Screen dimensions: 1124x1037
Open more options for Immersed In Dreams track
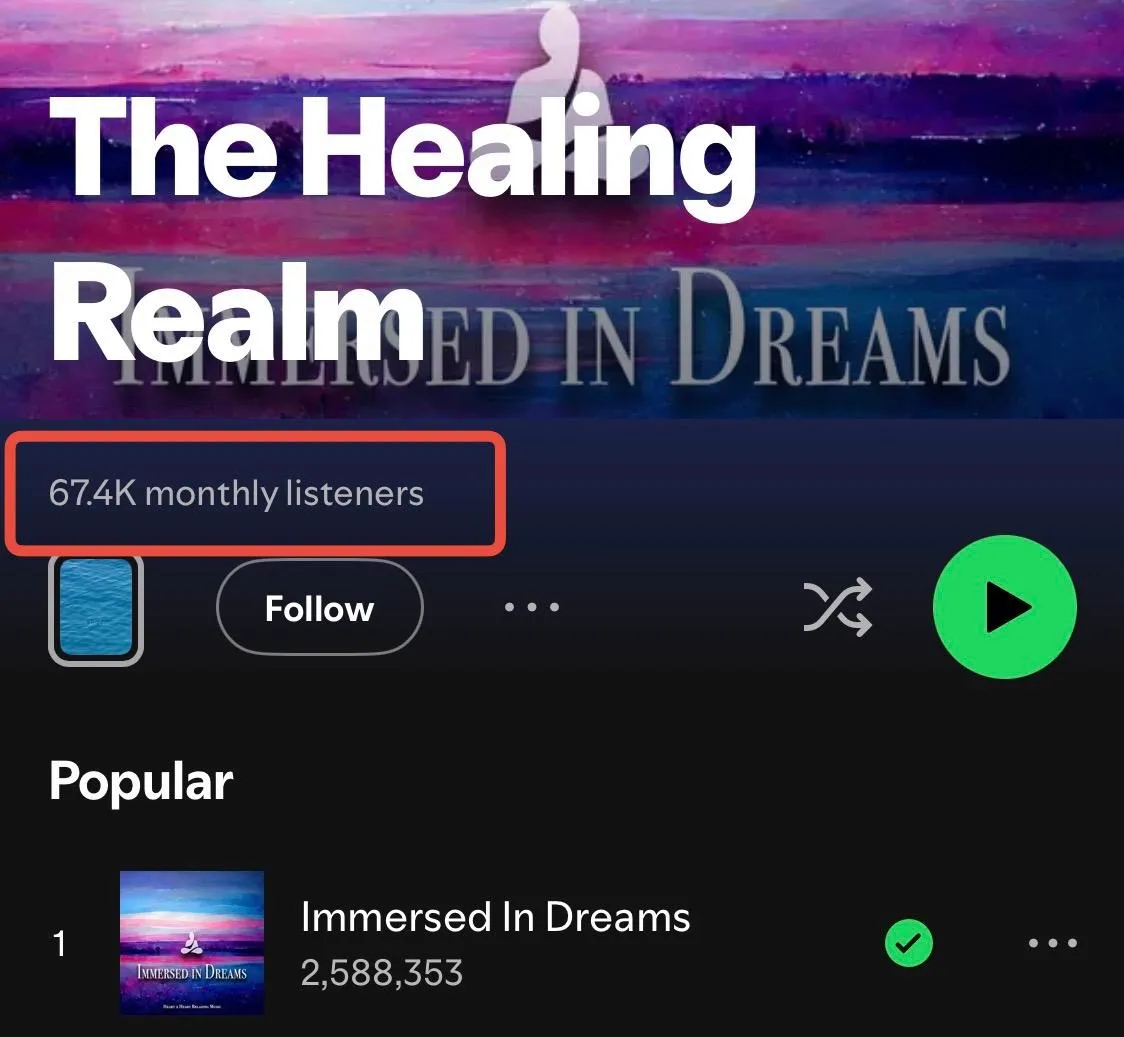pyautogui.click(x=1052, y=942)
